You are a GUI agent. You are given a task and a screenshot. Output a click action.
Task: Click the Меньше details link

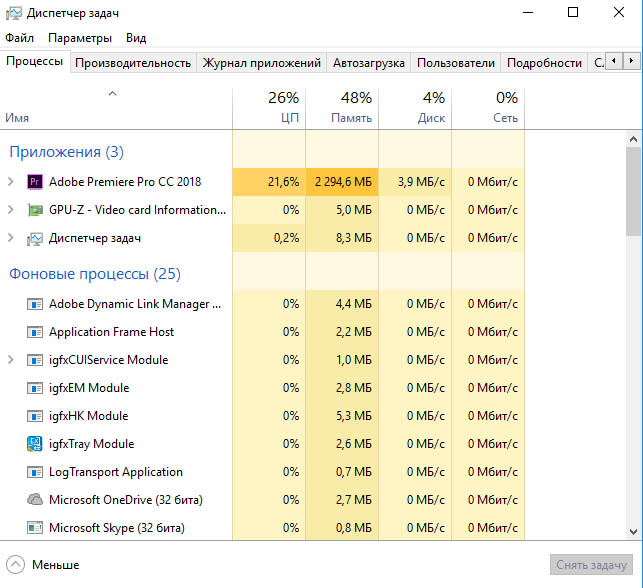point(56,565)
